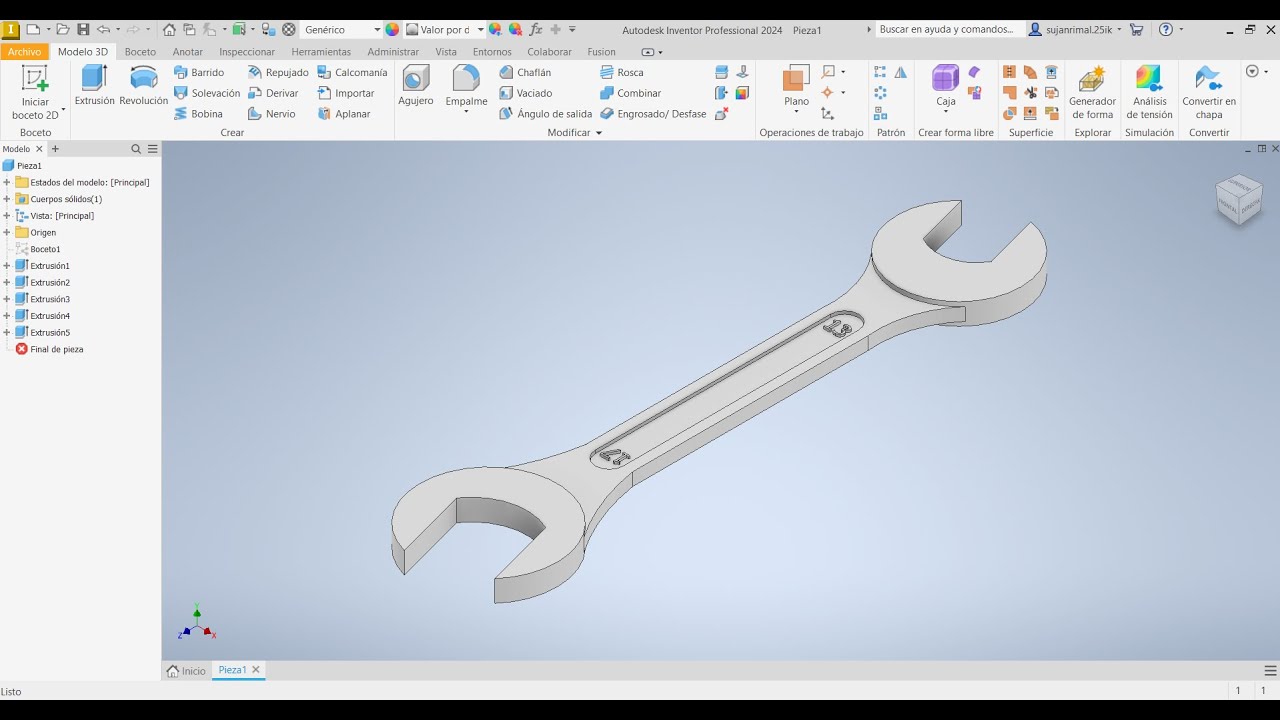
Task: Click the help search field
Action: point(949,30)
